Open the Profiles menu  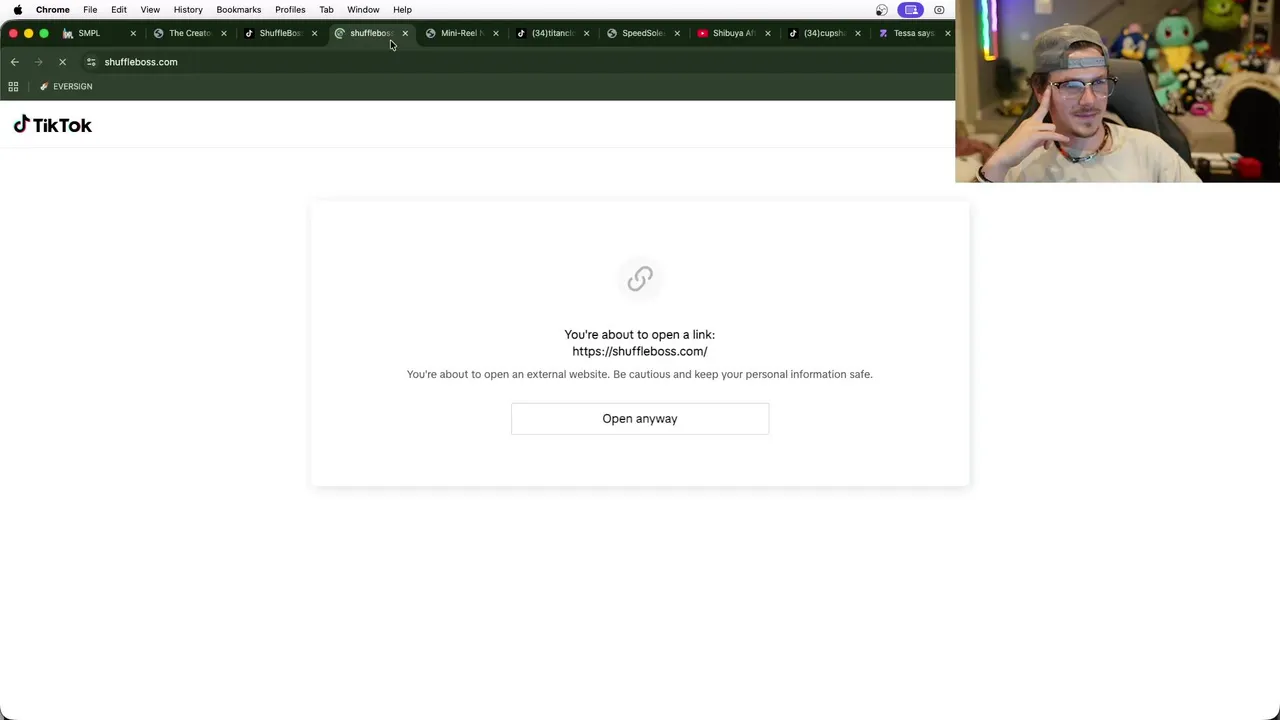(290, 10)
